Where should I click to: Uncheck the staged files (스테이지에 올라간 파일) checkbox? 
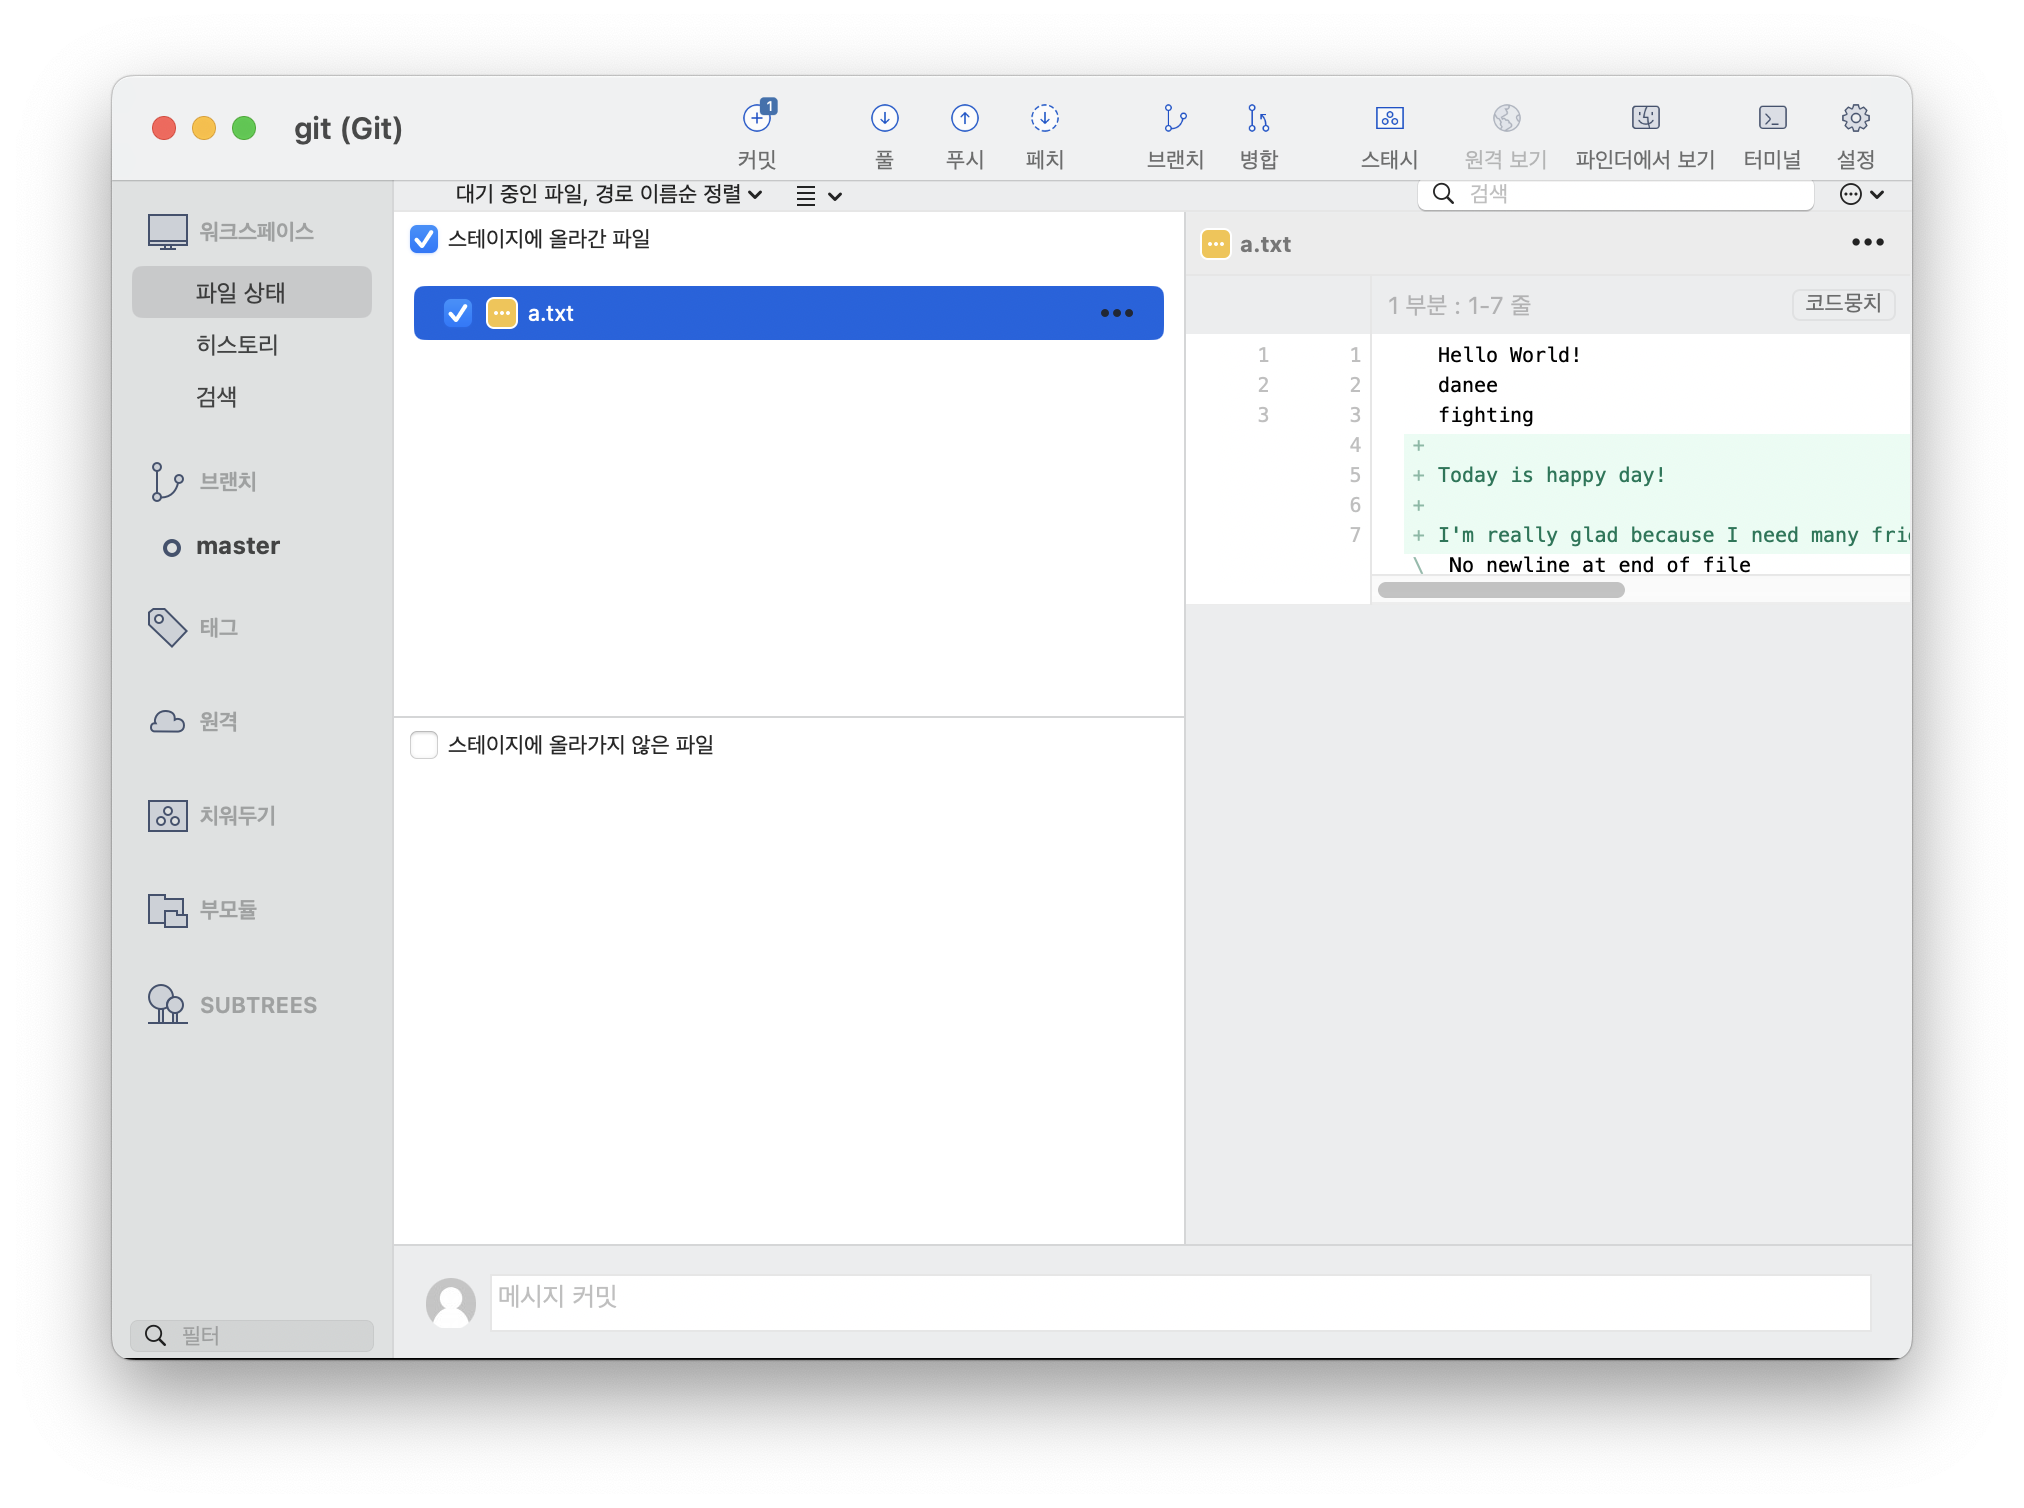(x=424, y=239)
